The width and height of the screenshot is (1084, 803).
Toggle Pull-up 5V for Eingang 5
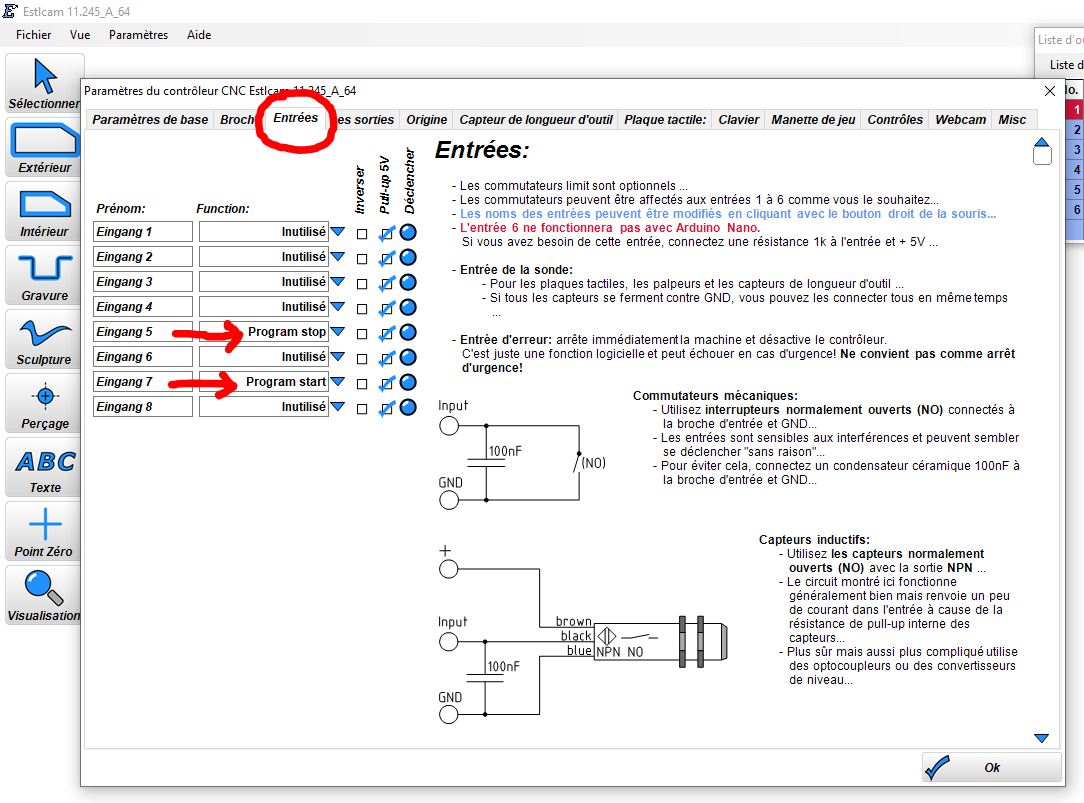[386, 334]
